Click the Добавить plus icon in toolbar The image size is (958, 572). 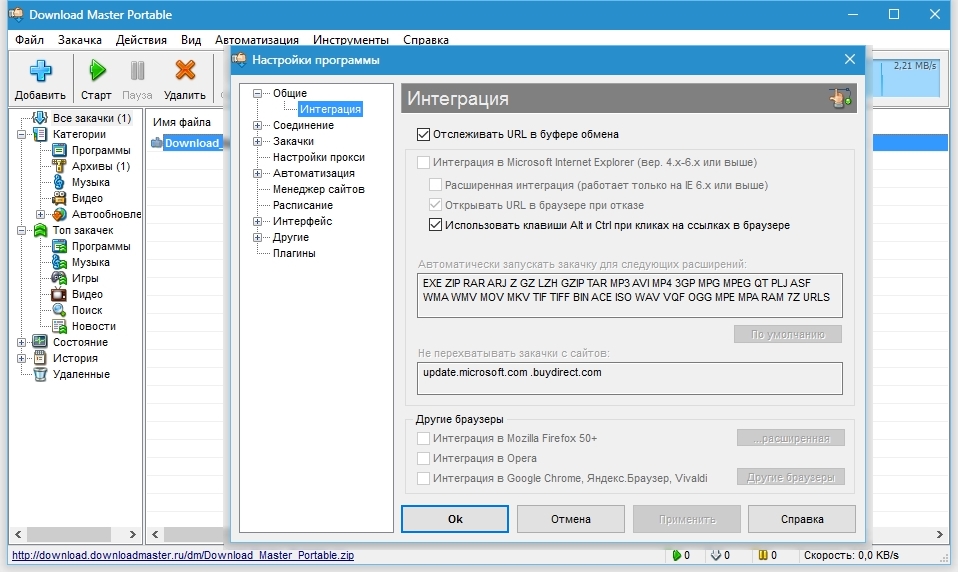coord(40,71)
